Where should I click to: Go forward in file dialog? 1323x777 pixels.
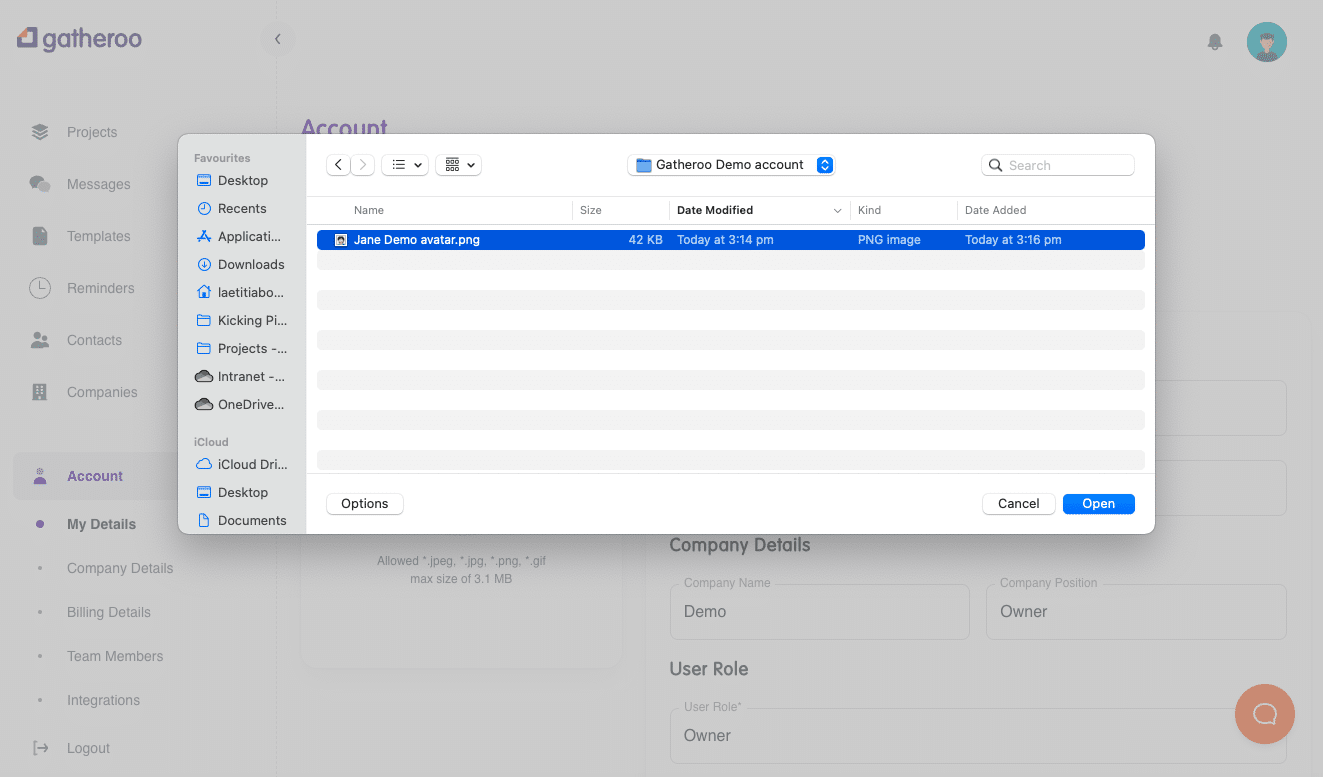(363, 165)
